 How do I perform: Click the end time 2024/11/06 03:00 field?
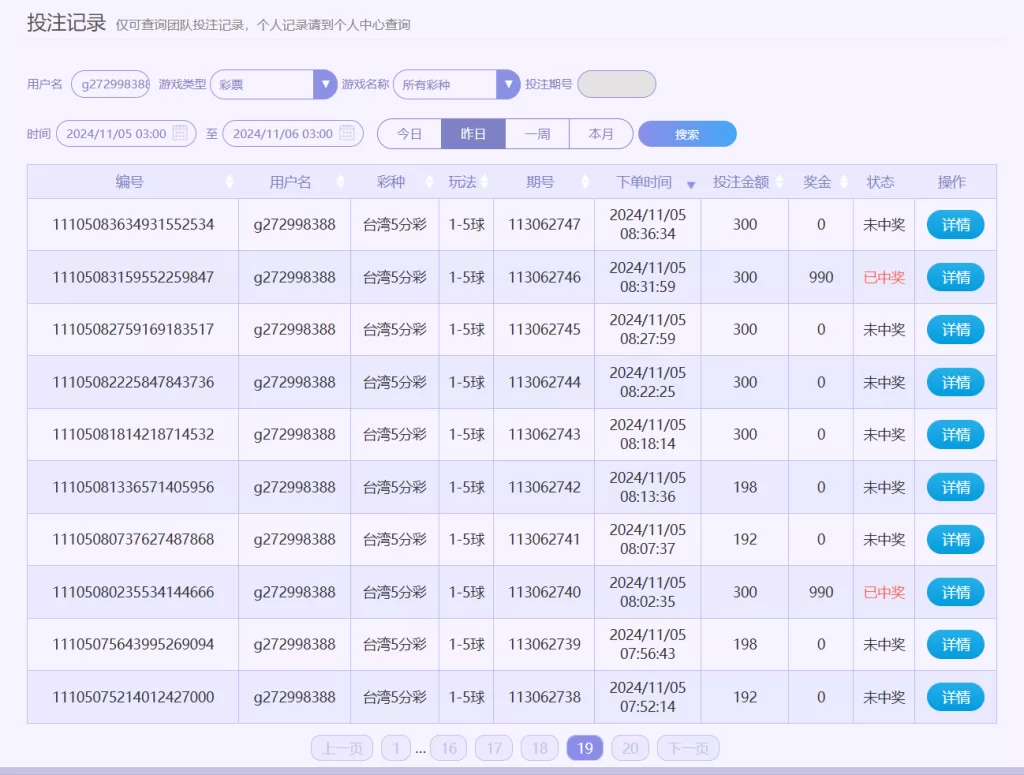(x=293, y=134)
